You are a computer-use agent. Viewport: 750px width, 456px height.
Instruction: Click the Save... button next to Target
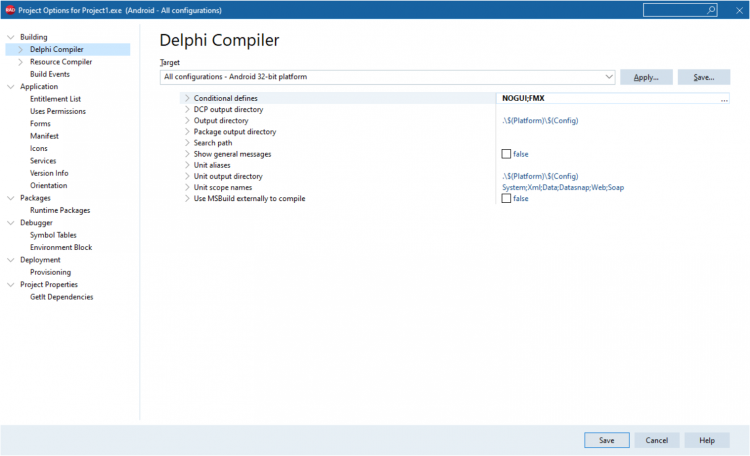coord(704,77)
